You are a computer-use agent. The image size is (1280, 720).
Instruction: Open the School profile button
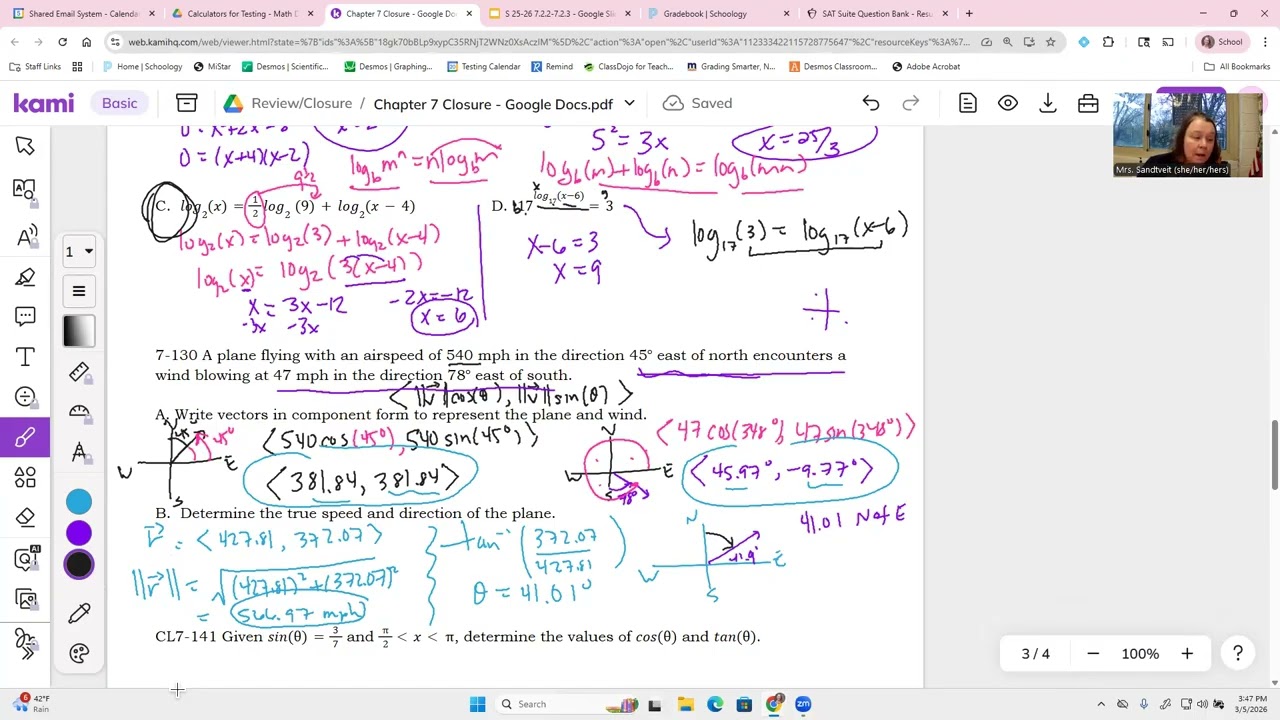[1222, 42]
